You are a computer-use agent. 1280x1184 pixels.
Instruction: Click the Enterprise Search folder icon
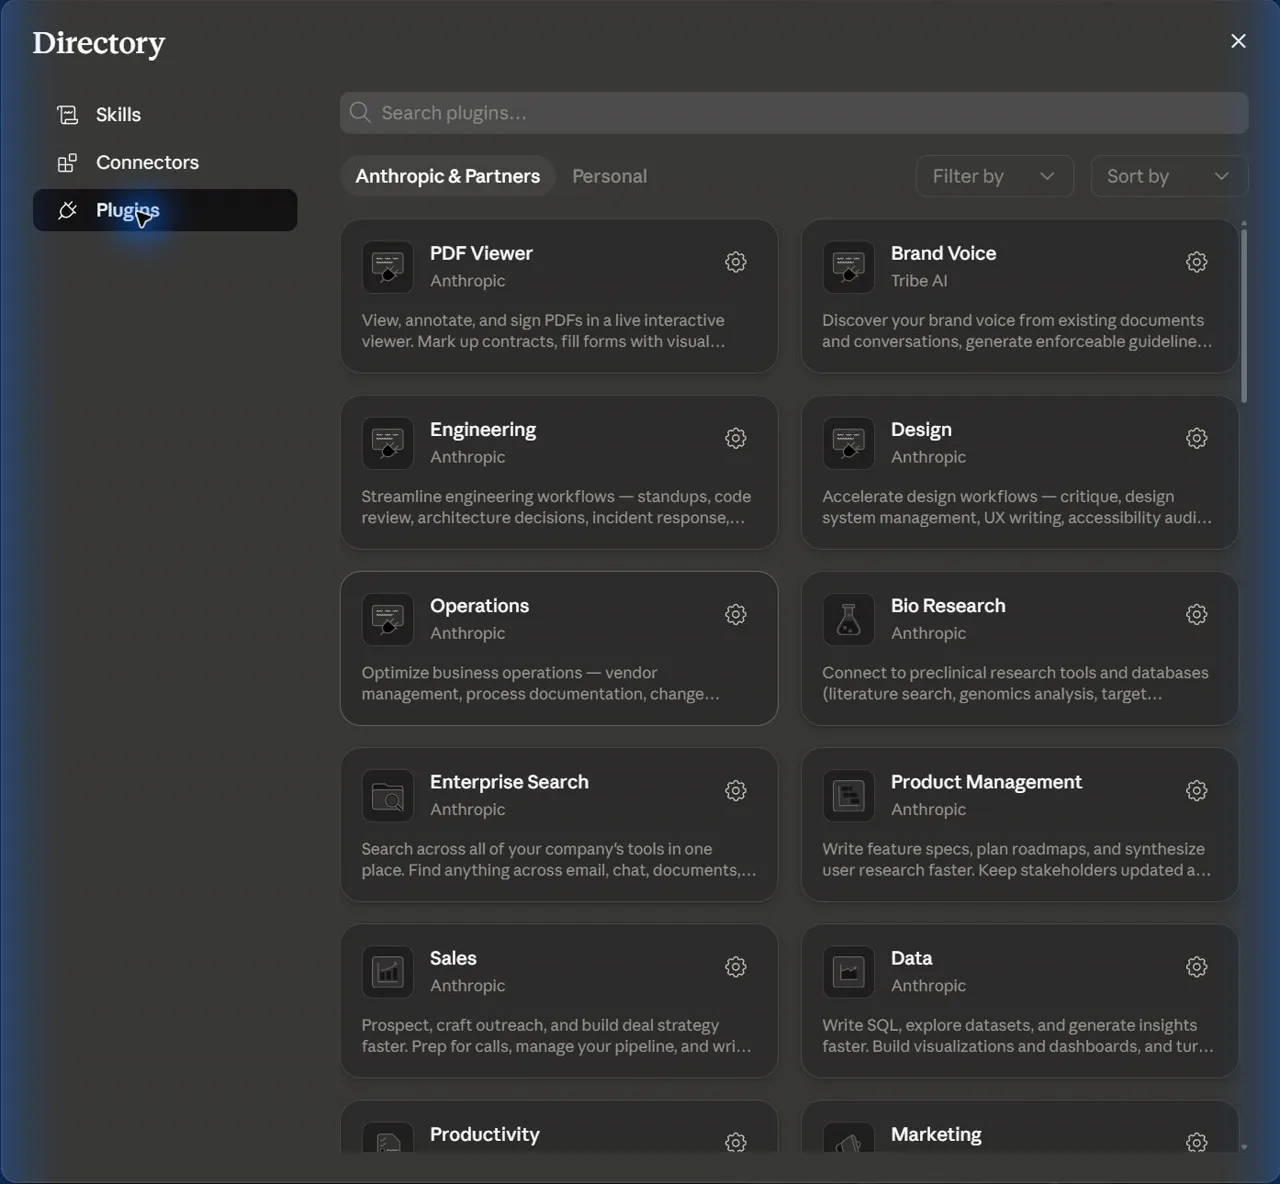388,796
